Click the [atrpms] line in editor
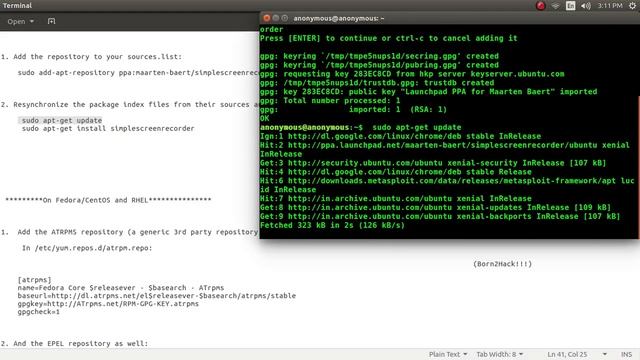640x360 pixels. click(x=34, y=280)
